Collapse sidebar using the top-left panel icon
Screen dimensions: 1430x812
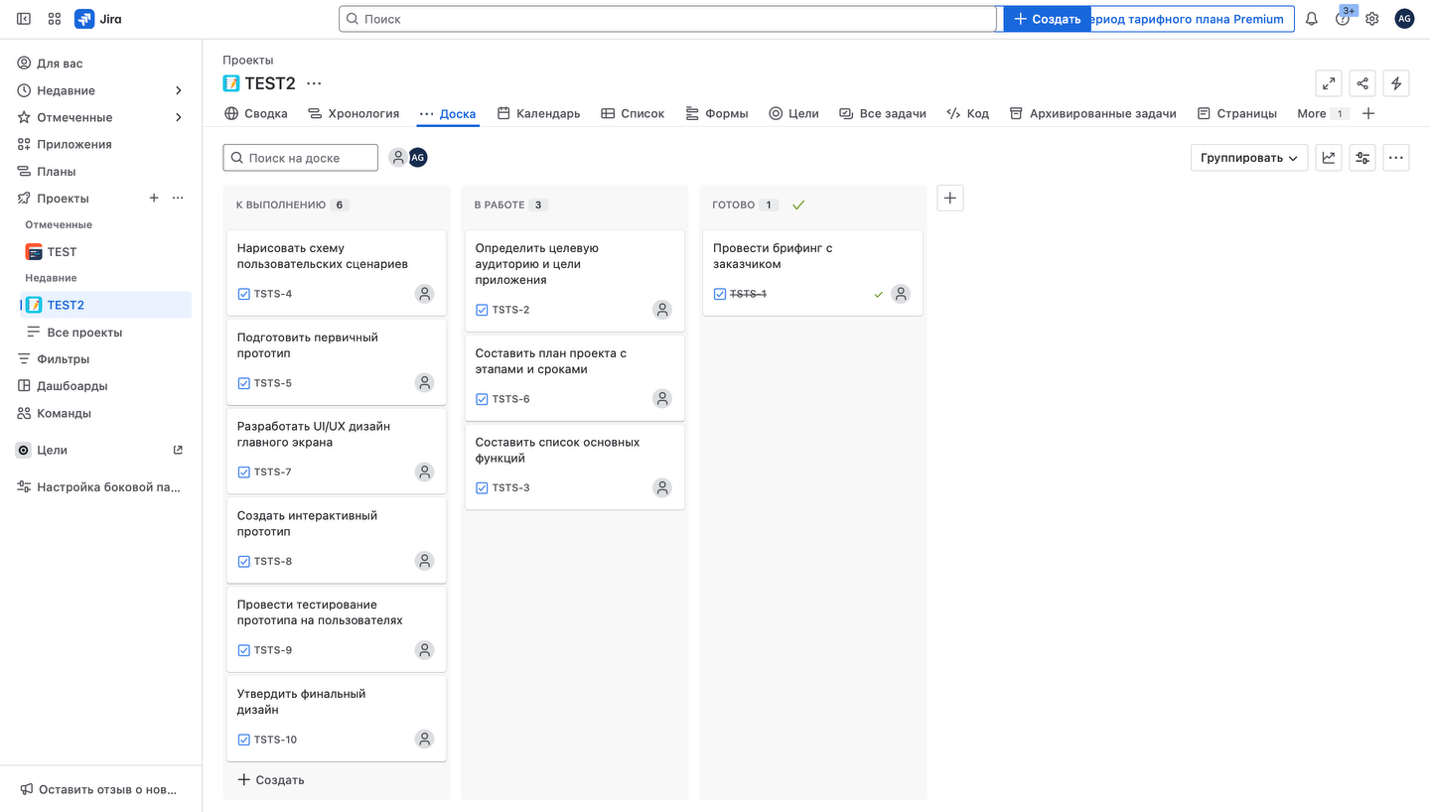(24, 19)
